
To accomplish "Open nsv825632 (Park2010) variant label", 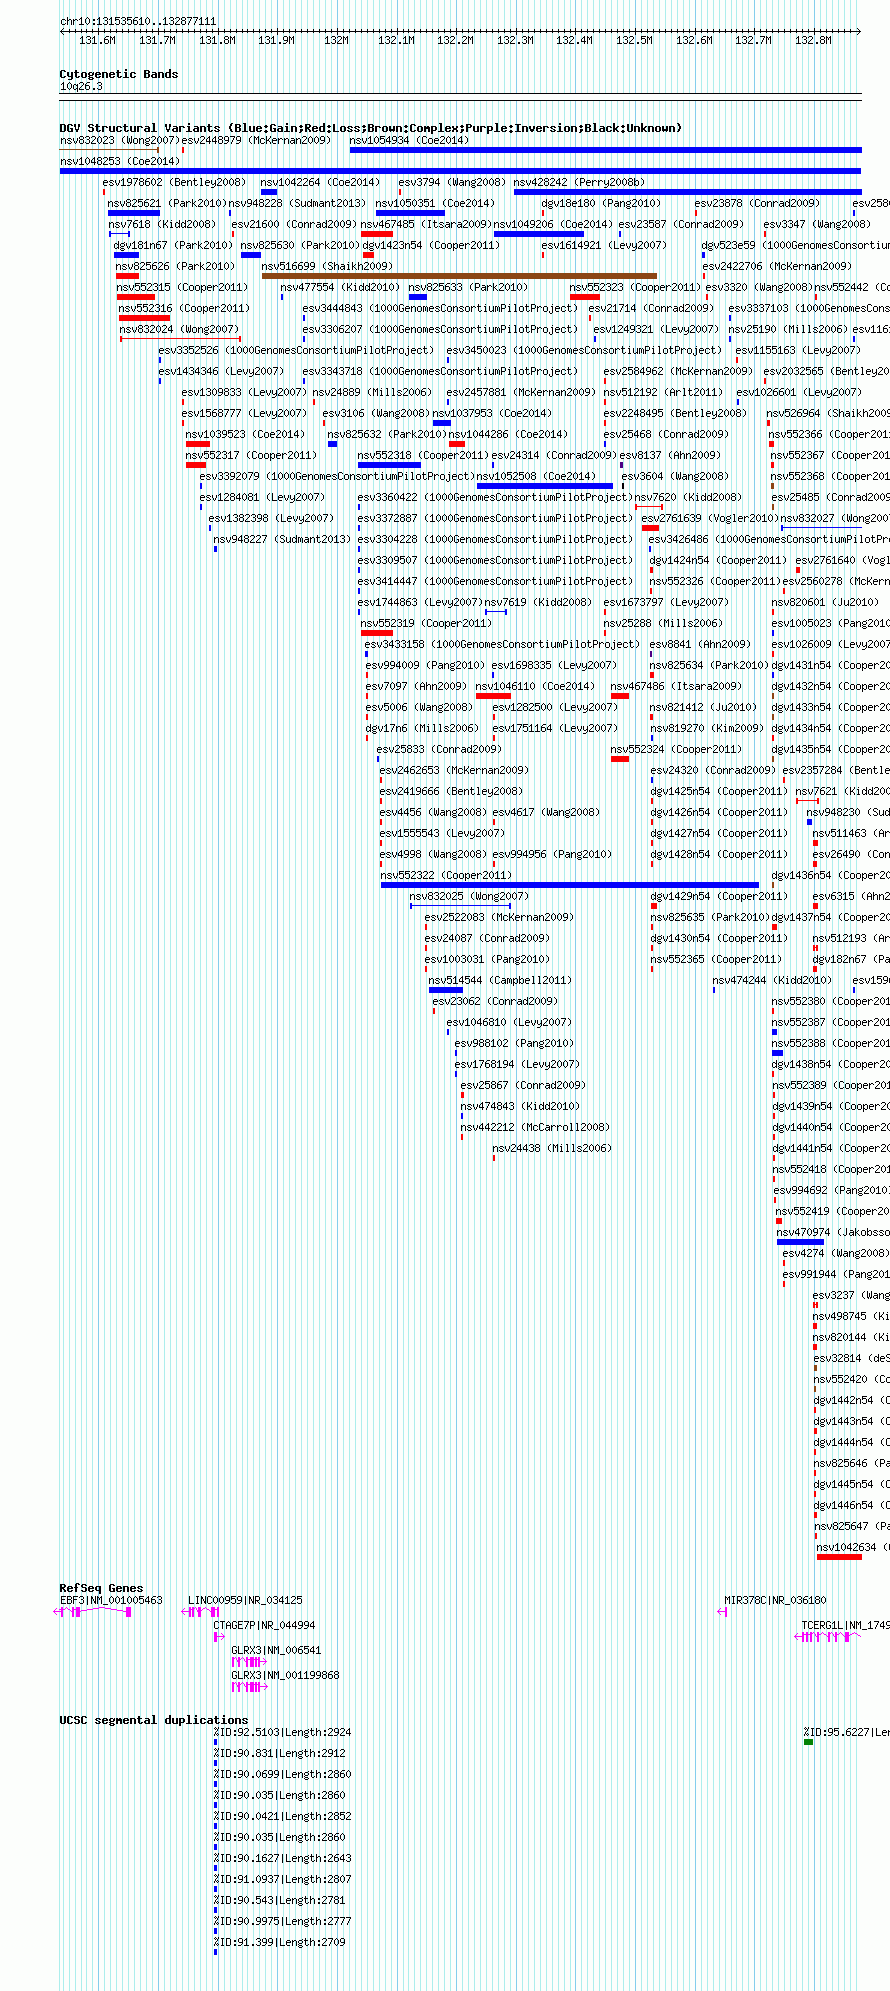I will [387, 434].
